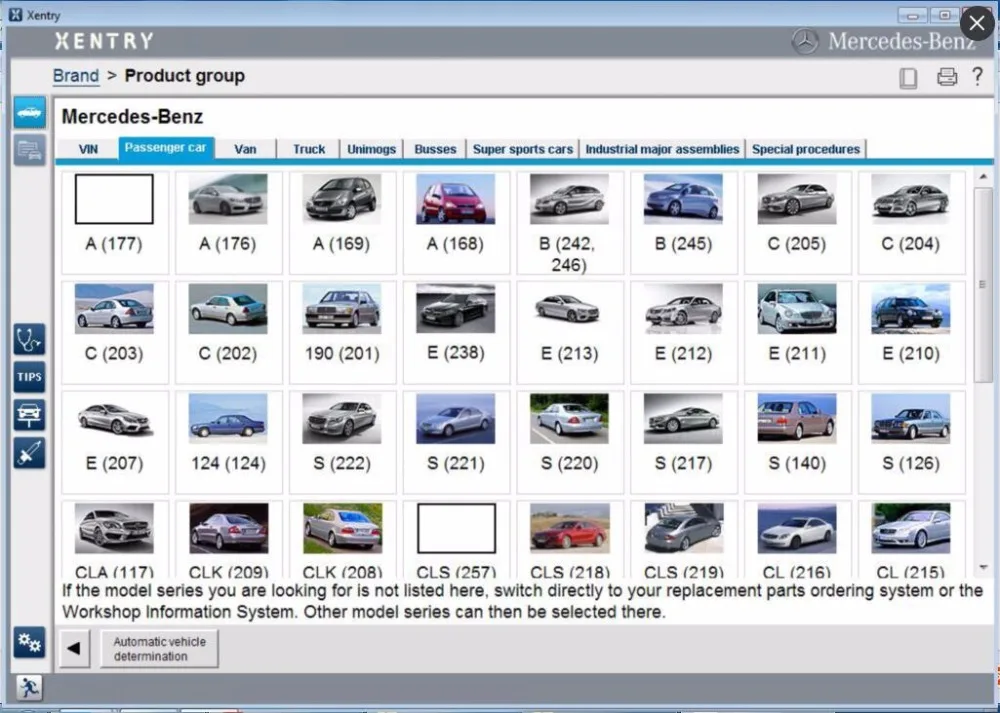
Task: Select model series S (222)
Action: pos(342,442)
